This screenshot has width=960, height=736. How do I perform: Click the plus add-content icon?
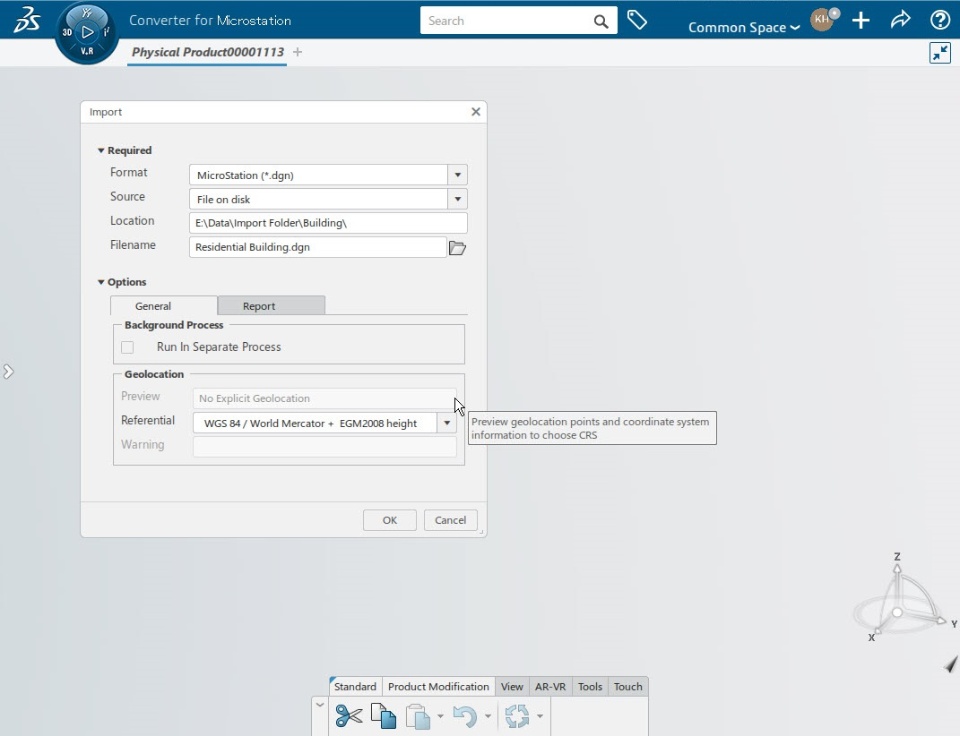click(861, 20)
